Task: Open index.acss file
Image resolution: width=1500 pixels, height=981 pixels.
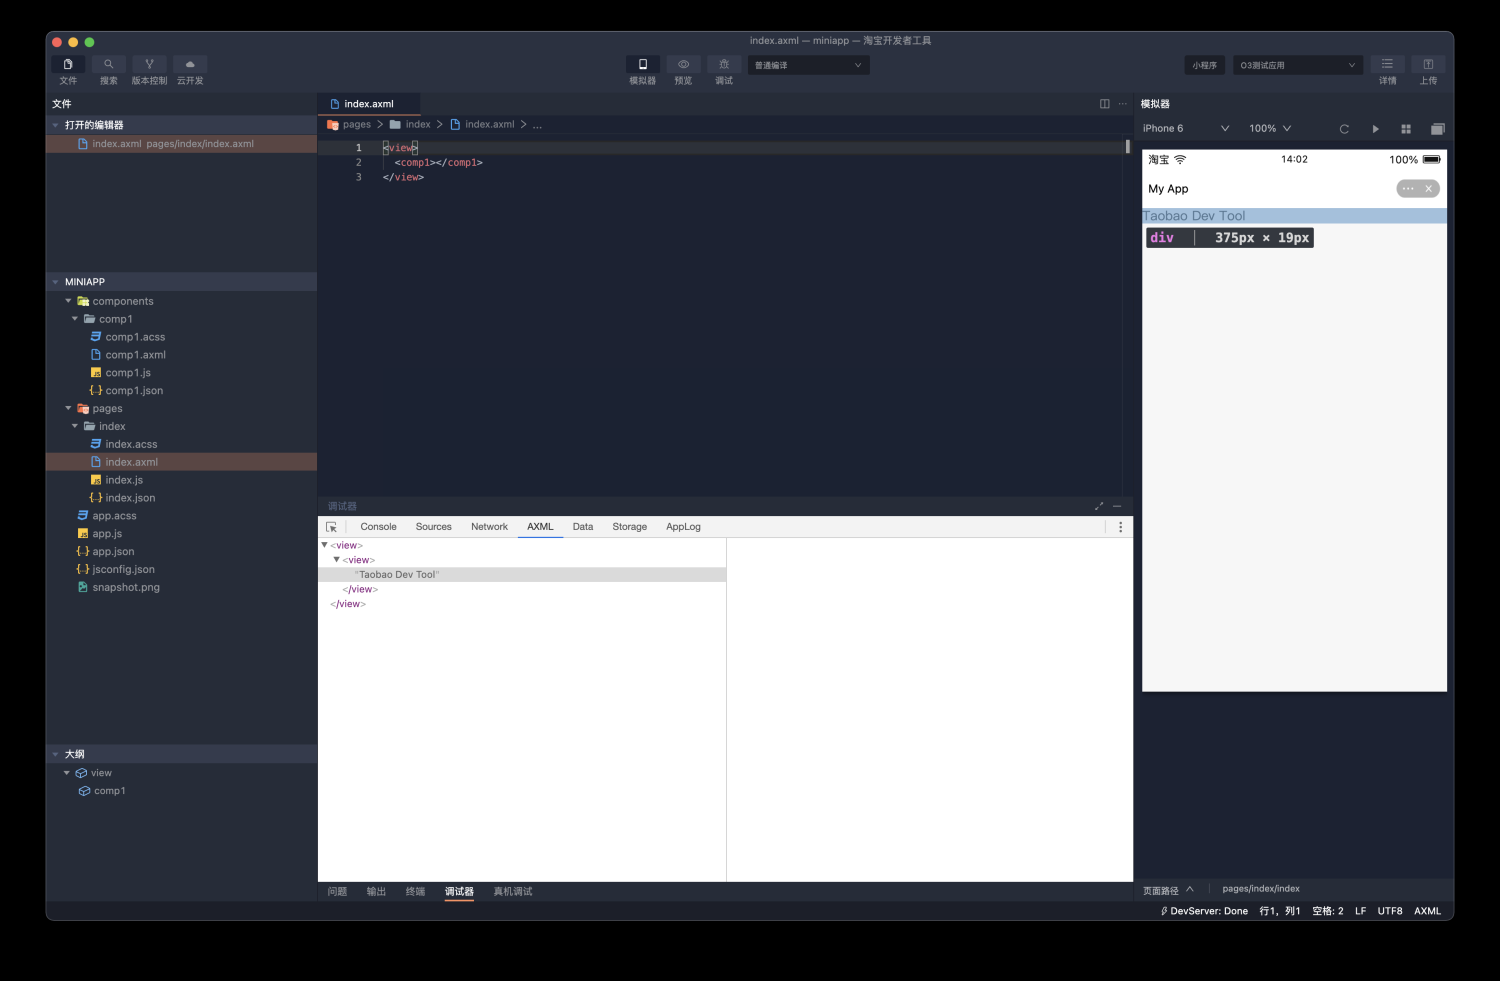Action: click(131, 444)
